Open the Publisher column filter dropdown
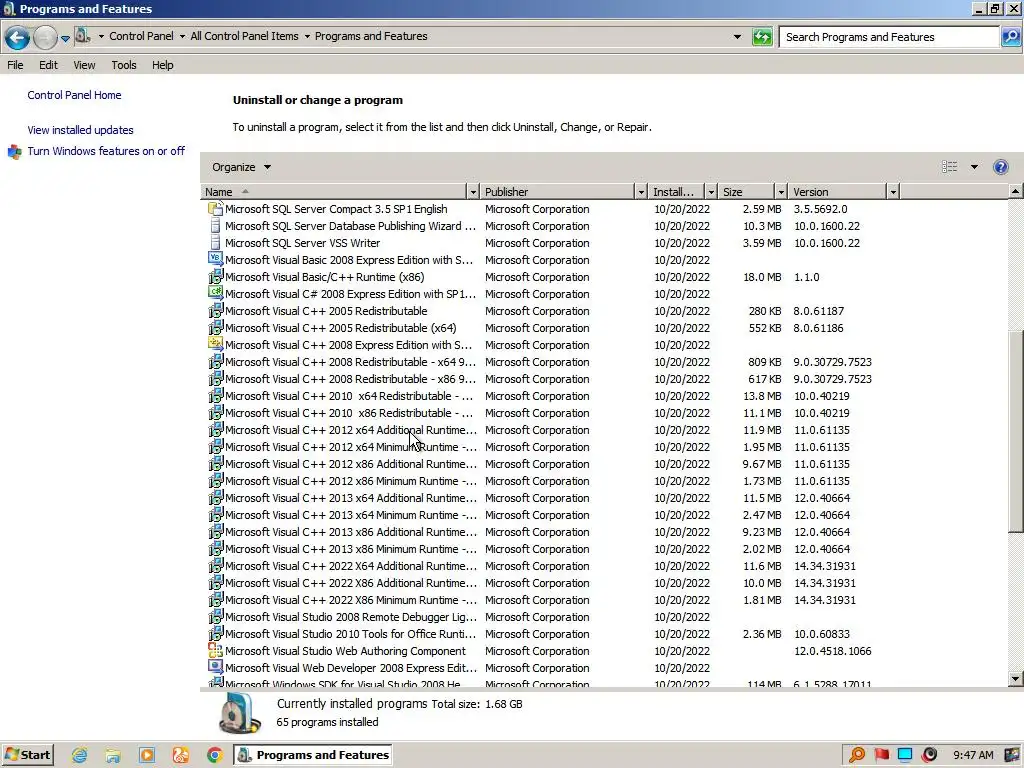Screen dimensions: 1024x768 [641, 191]
